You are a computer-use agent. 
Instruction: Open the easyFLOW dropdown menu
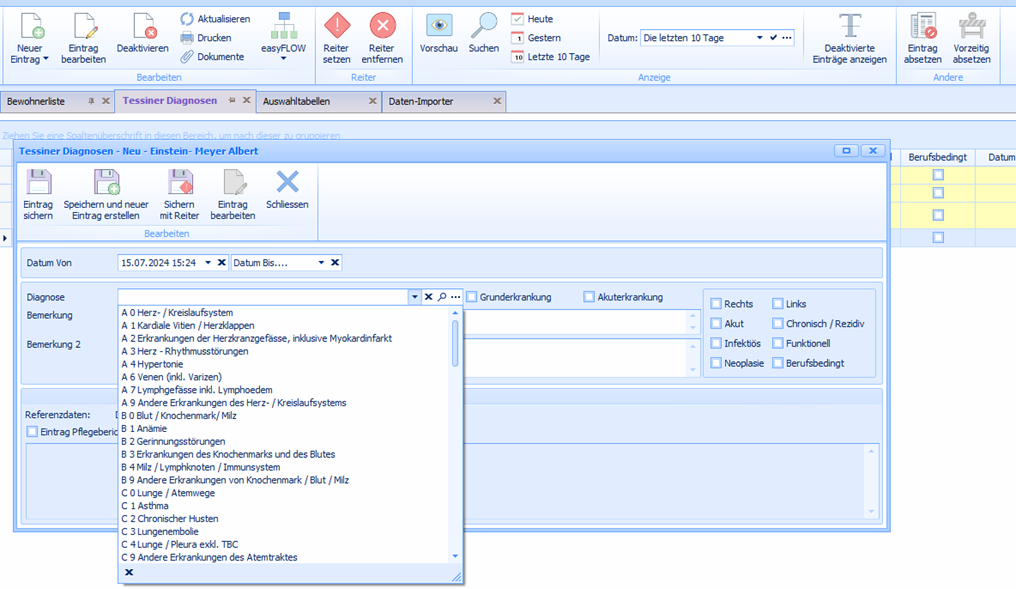[283, 58]
